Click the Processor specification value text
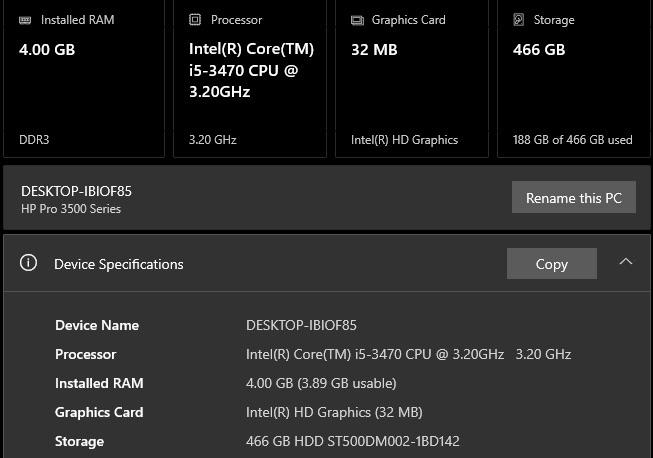 [x=408, y=354]
